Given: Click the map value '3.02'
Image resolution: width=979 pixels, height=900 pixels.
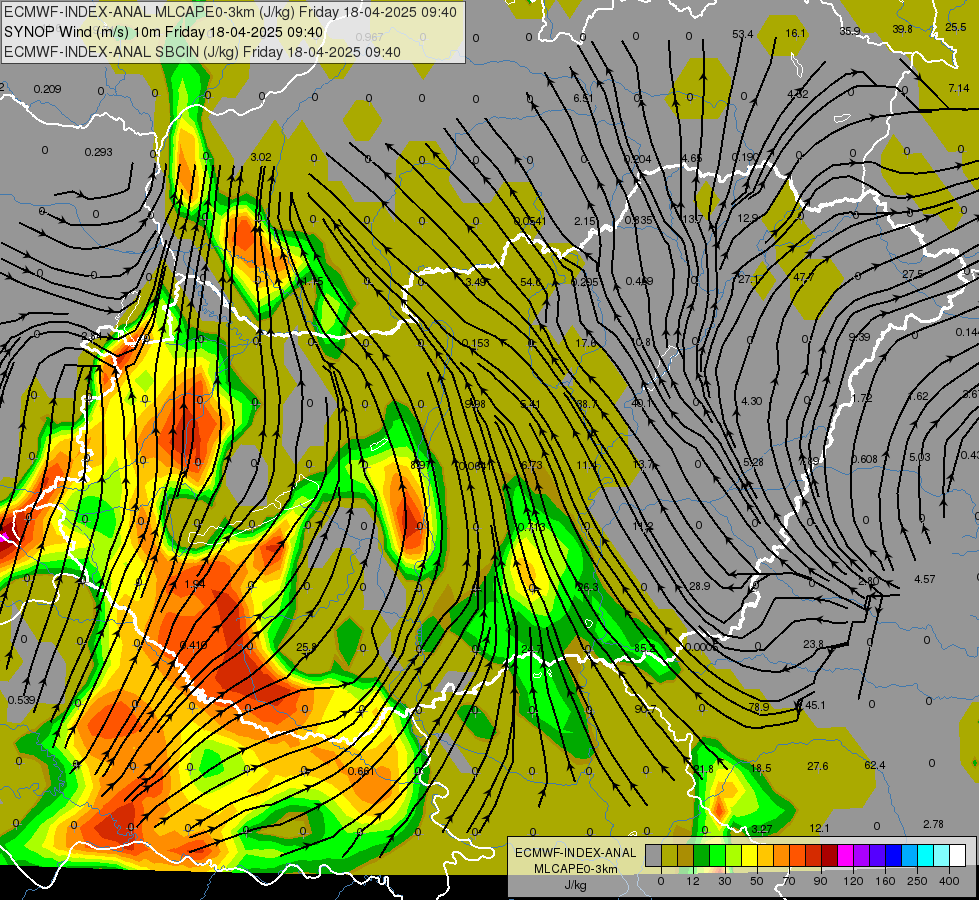Looking at the screenshot, I should click(261, 157).
